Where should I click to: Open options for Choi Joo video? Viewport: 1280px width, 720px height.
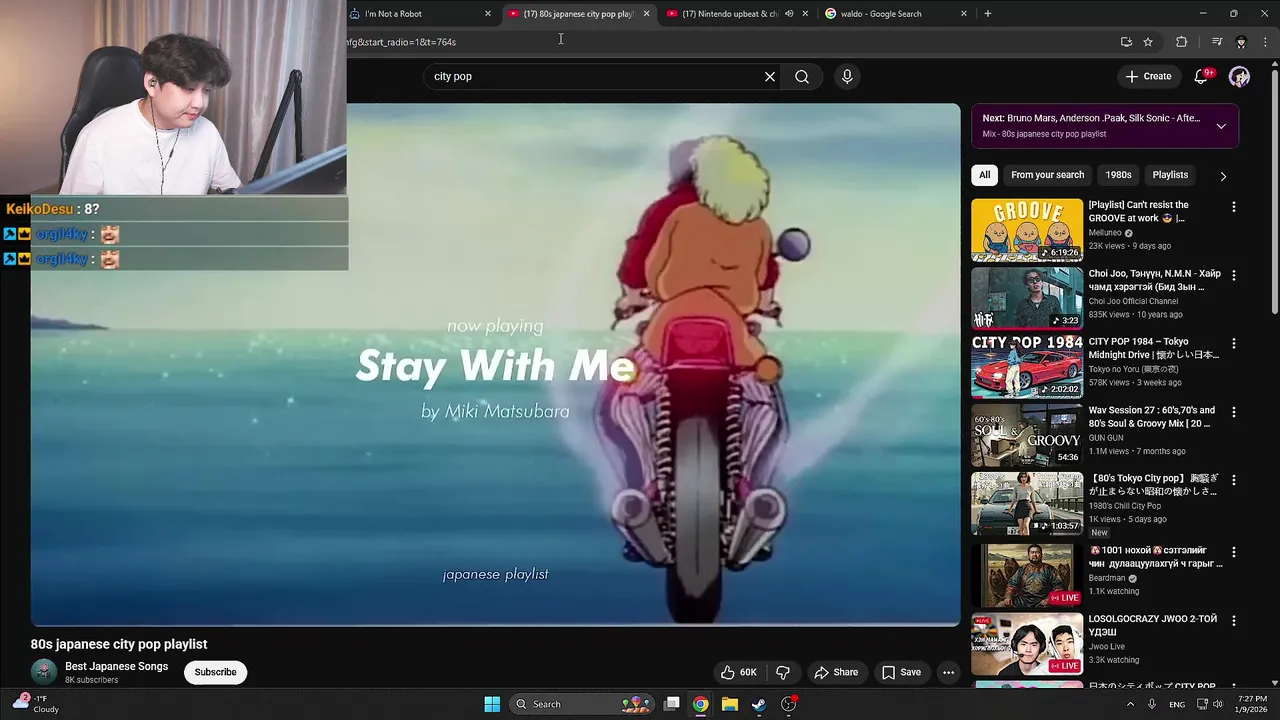tap(1233, 275)
